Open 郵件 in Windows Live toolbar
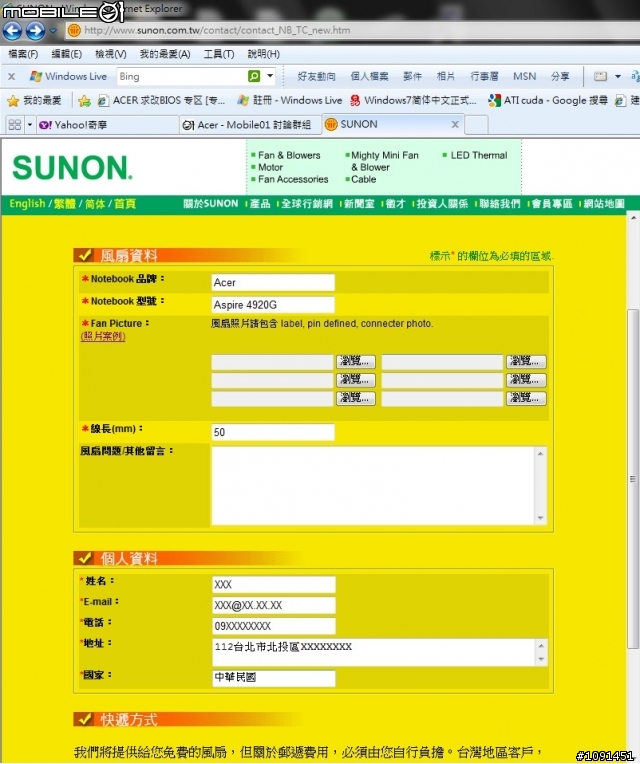The height and width of the screenshot is (764, 640). [412, 76]
